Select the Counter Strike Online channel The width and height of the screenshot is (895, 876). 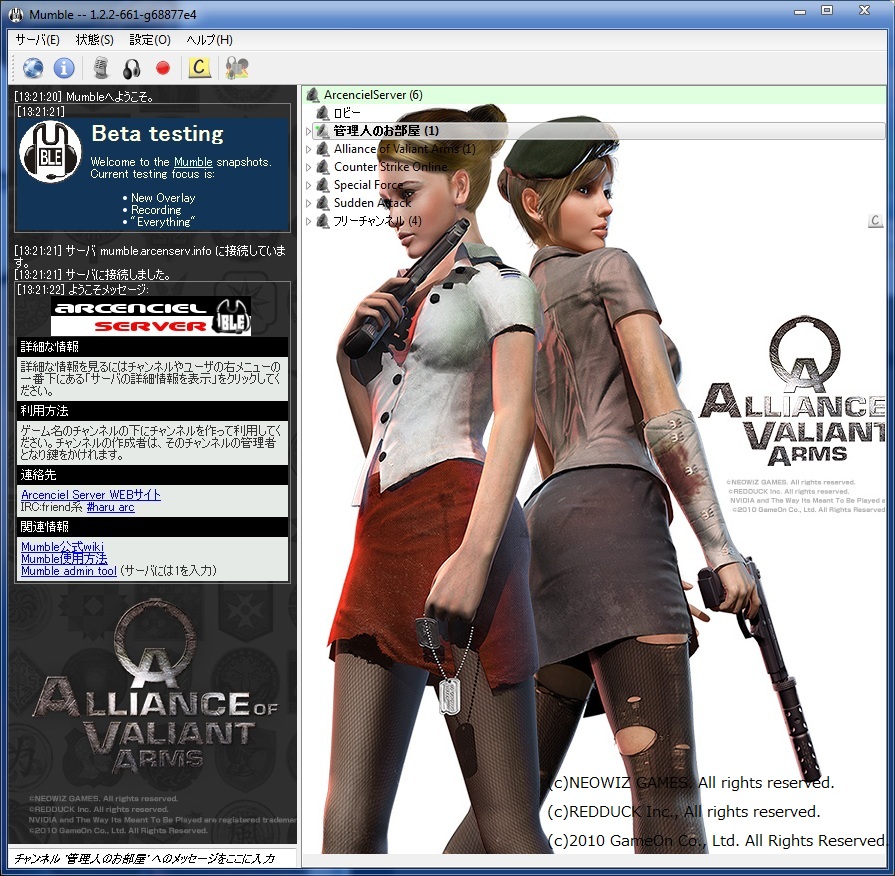tap(390, 167)
